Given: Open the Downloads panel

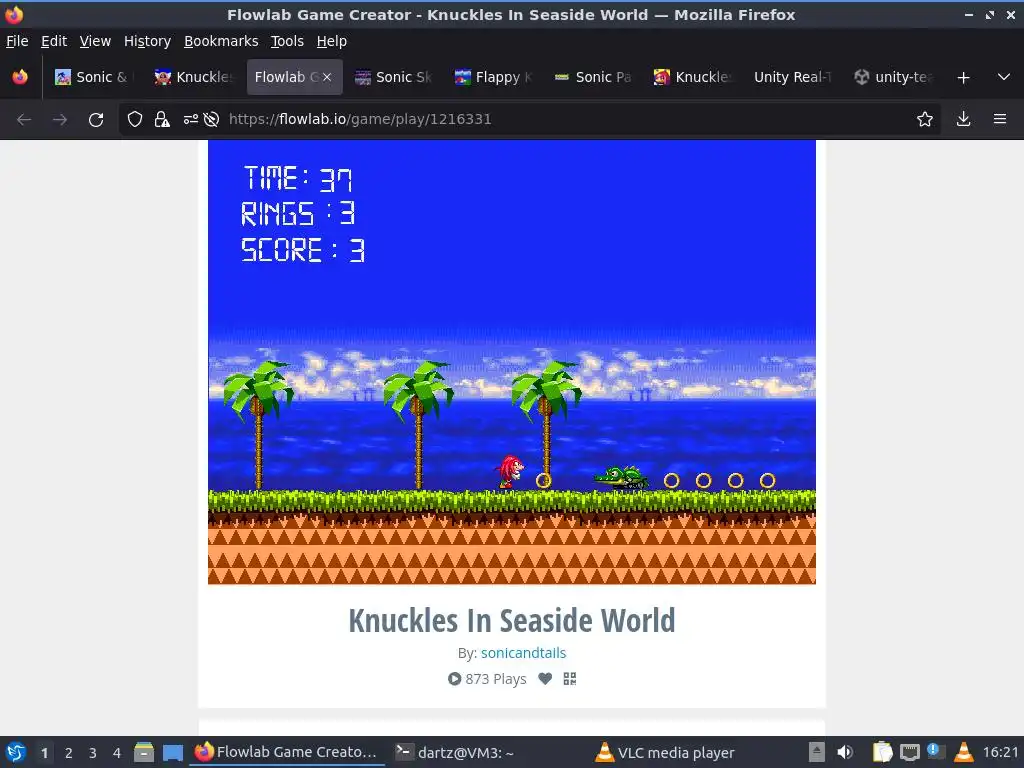Looking at the screenshot, I should pyautogui.click(x=963, y=120).
